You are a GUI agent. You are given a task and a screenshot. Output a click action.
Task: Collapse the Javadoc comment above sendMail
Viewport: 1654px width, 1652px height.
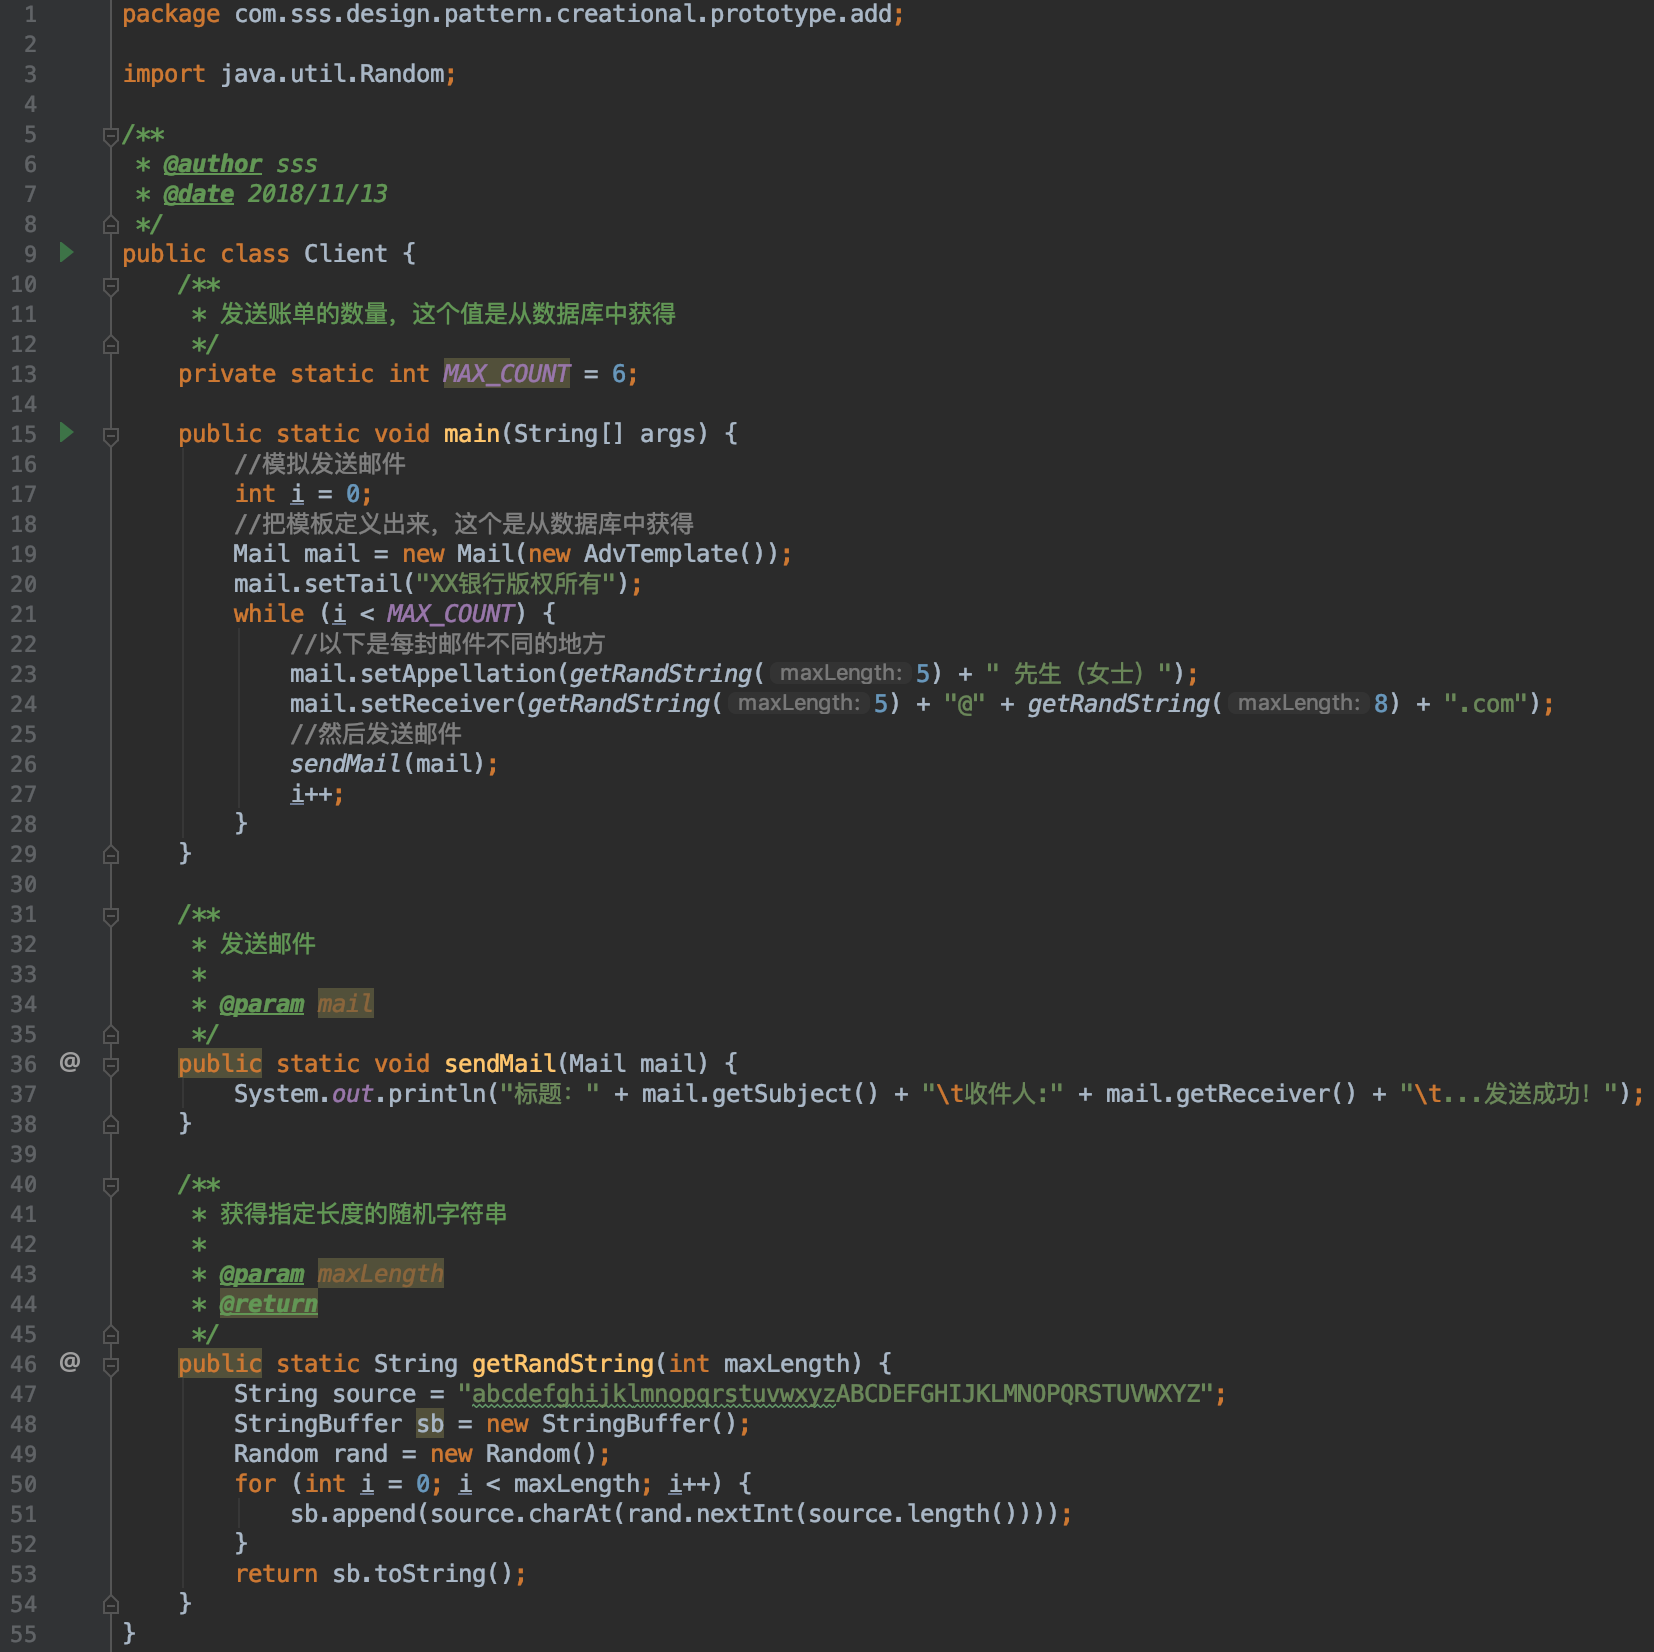tap(111, 915)
